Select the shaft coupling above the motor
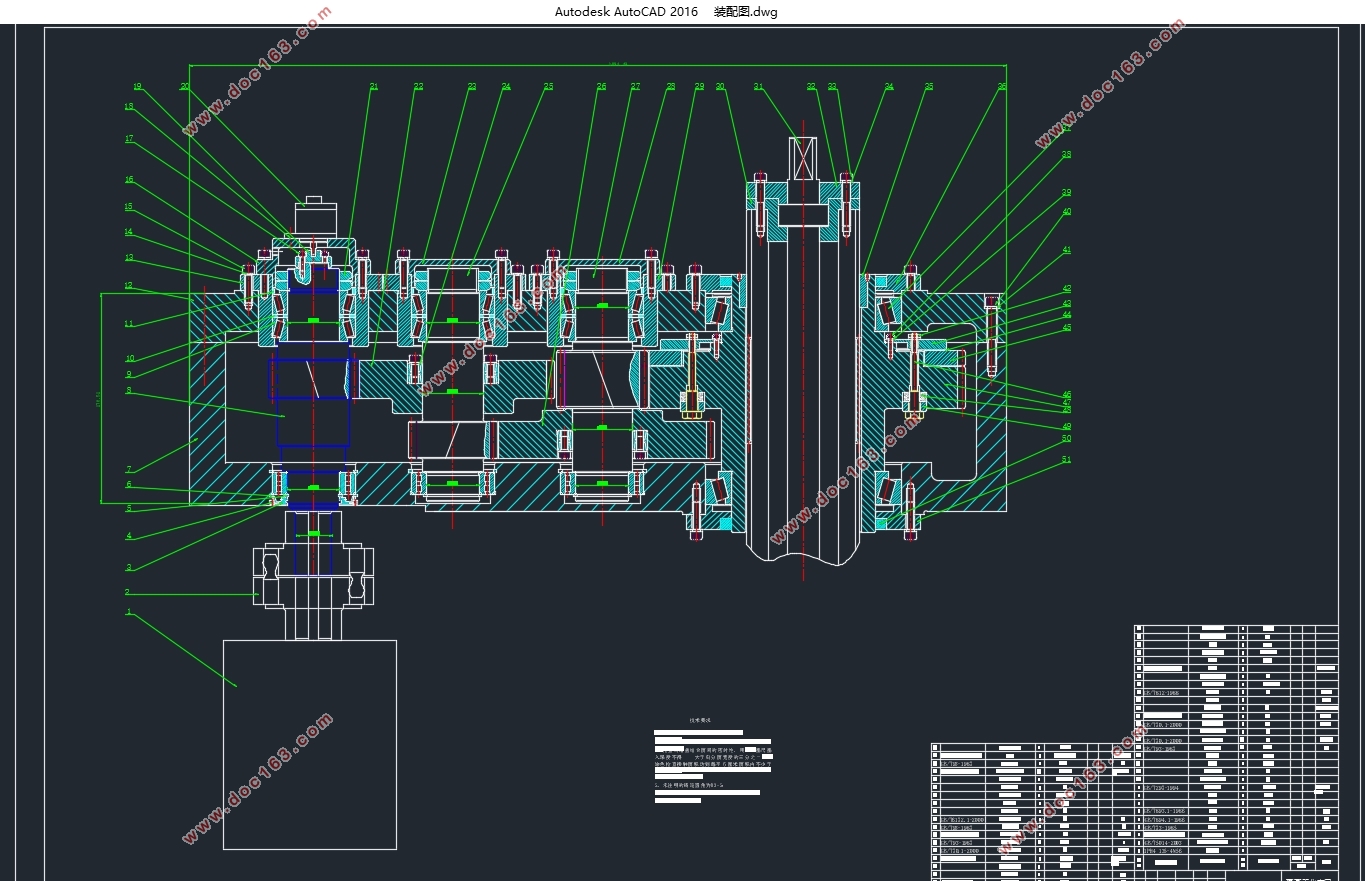 [314, 577]
